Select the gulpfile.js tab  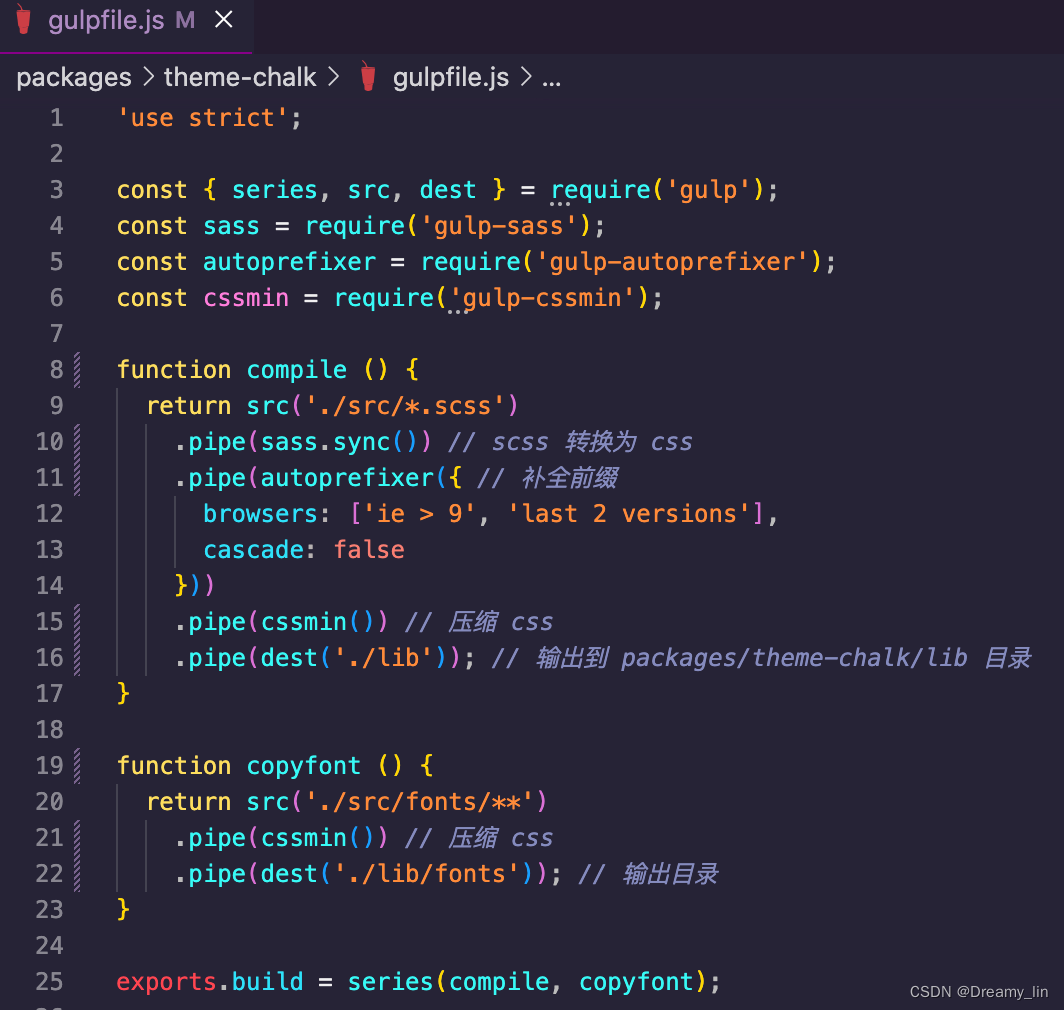[106, 21]
